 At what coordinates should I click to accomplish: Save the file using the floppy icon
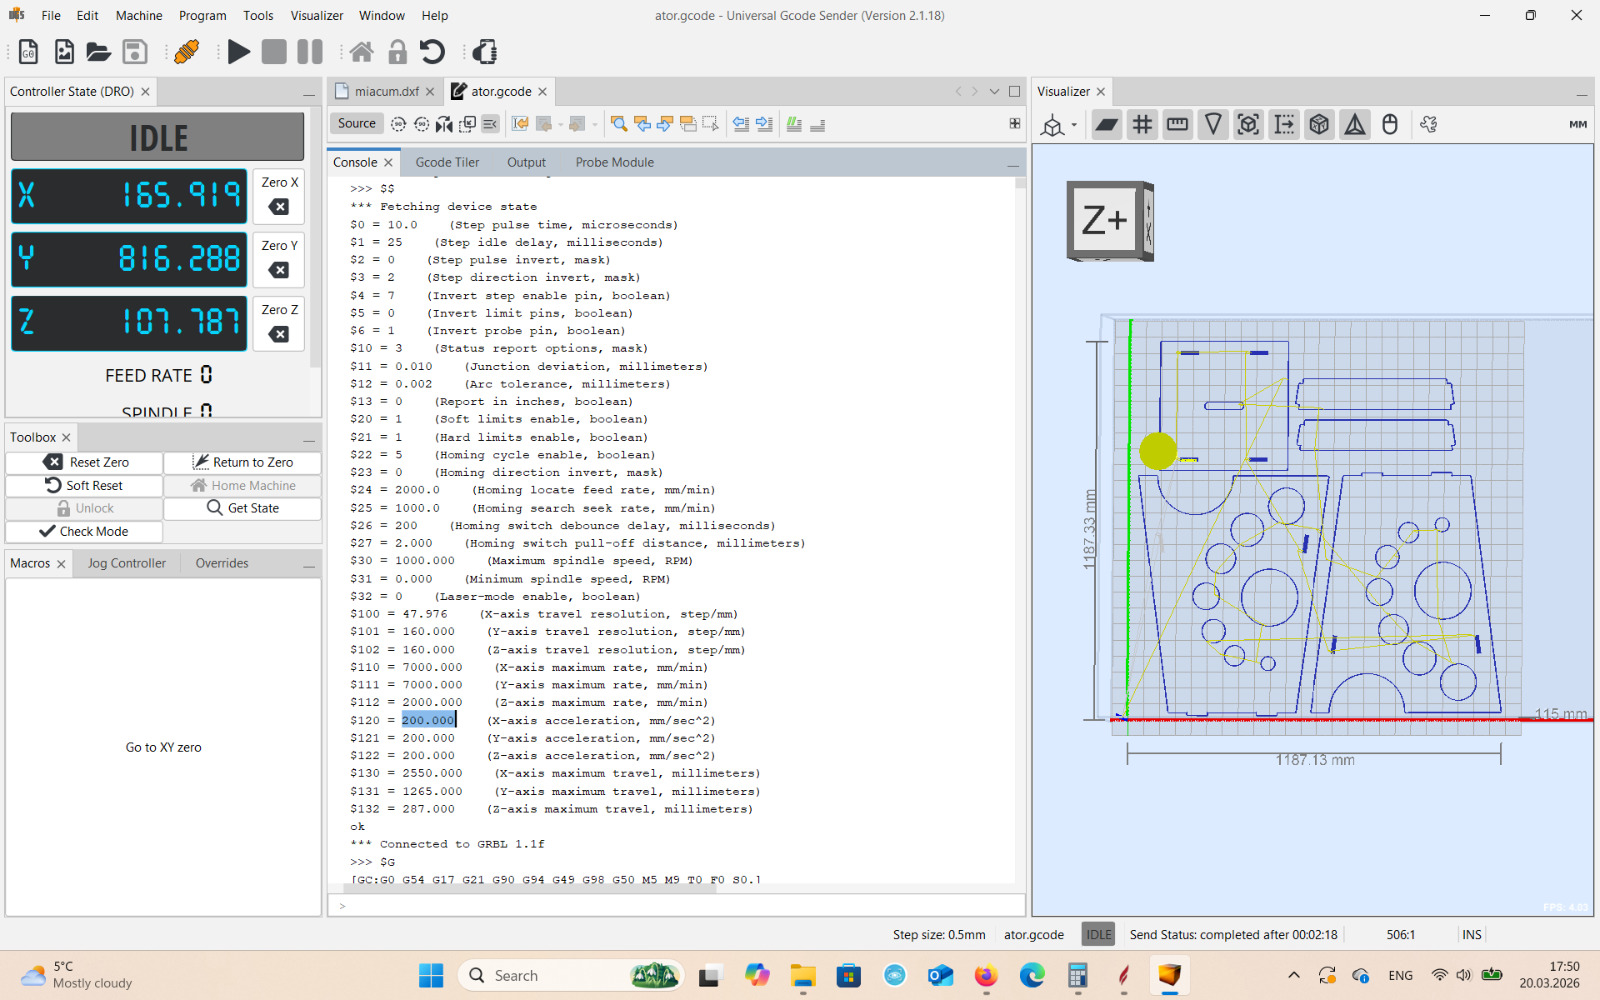134,51
